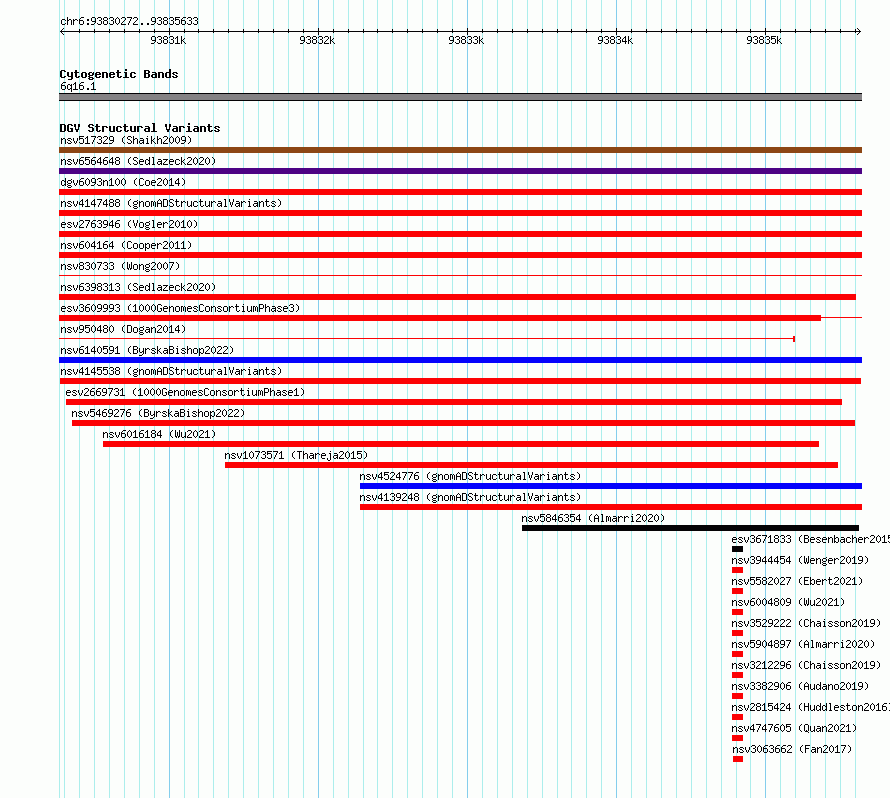Click the 93832k ruler label
The height and width of the screenshot is (798, 890).
[317, 40]
